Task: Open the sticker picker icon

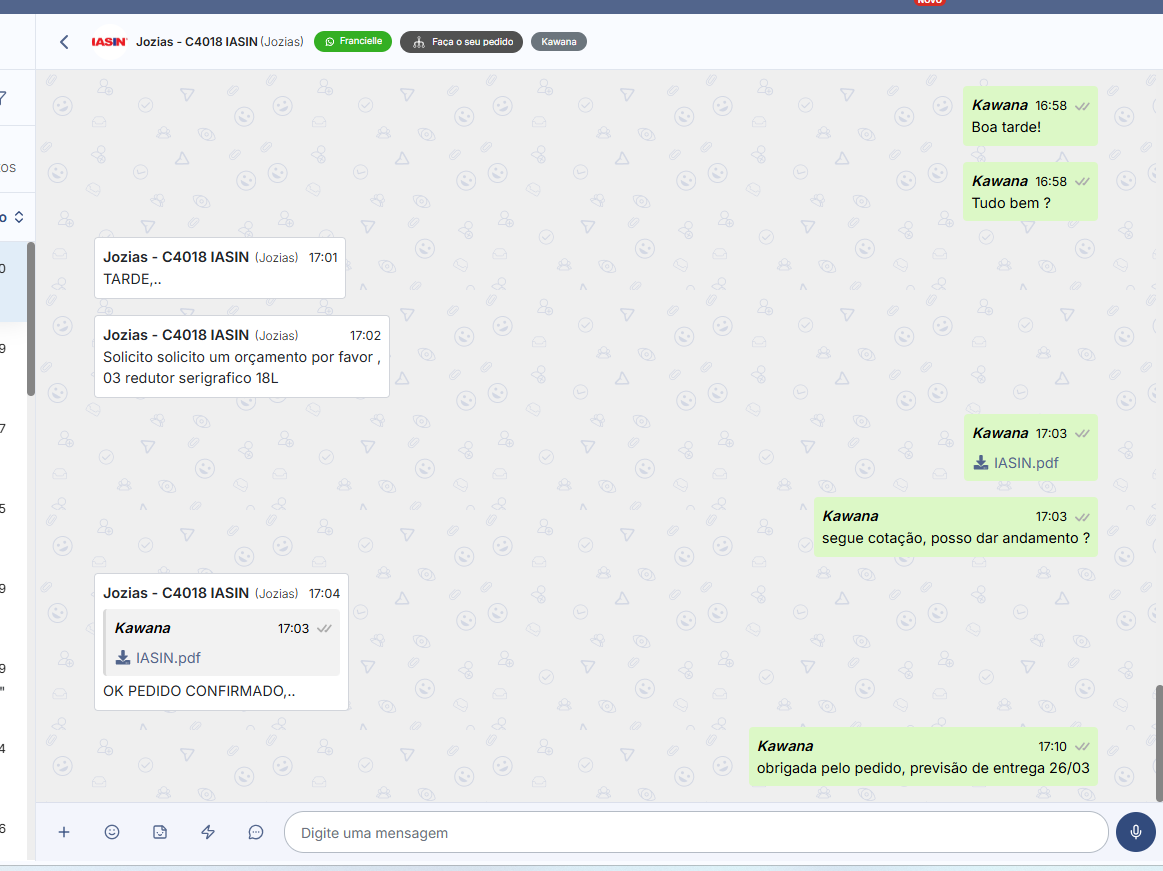Action: (160, 832)
